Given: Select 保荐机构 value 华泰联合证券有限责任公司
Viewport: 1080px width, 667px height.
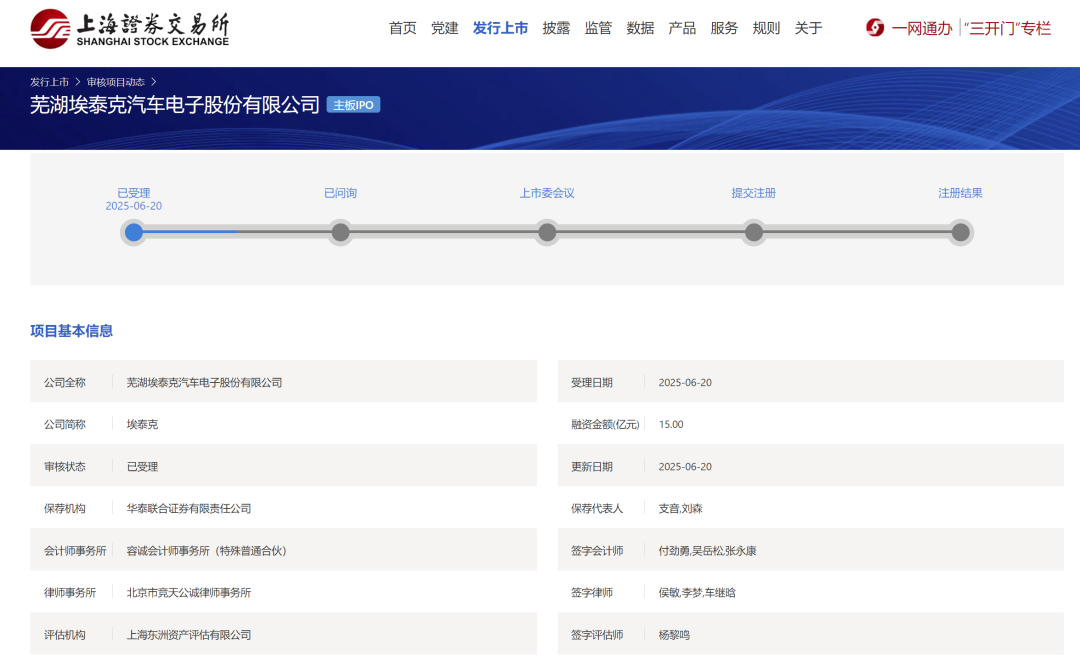Looking at the screenshot, I should tap(189, 509).
